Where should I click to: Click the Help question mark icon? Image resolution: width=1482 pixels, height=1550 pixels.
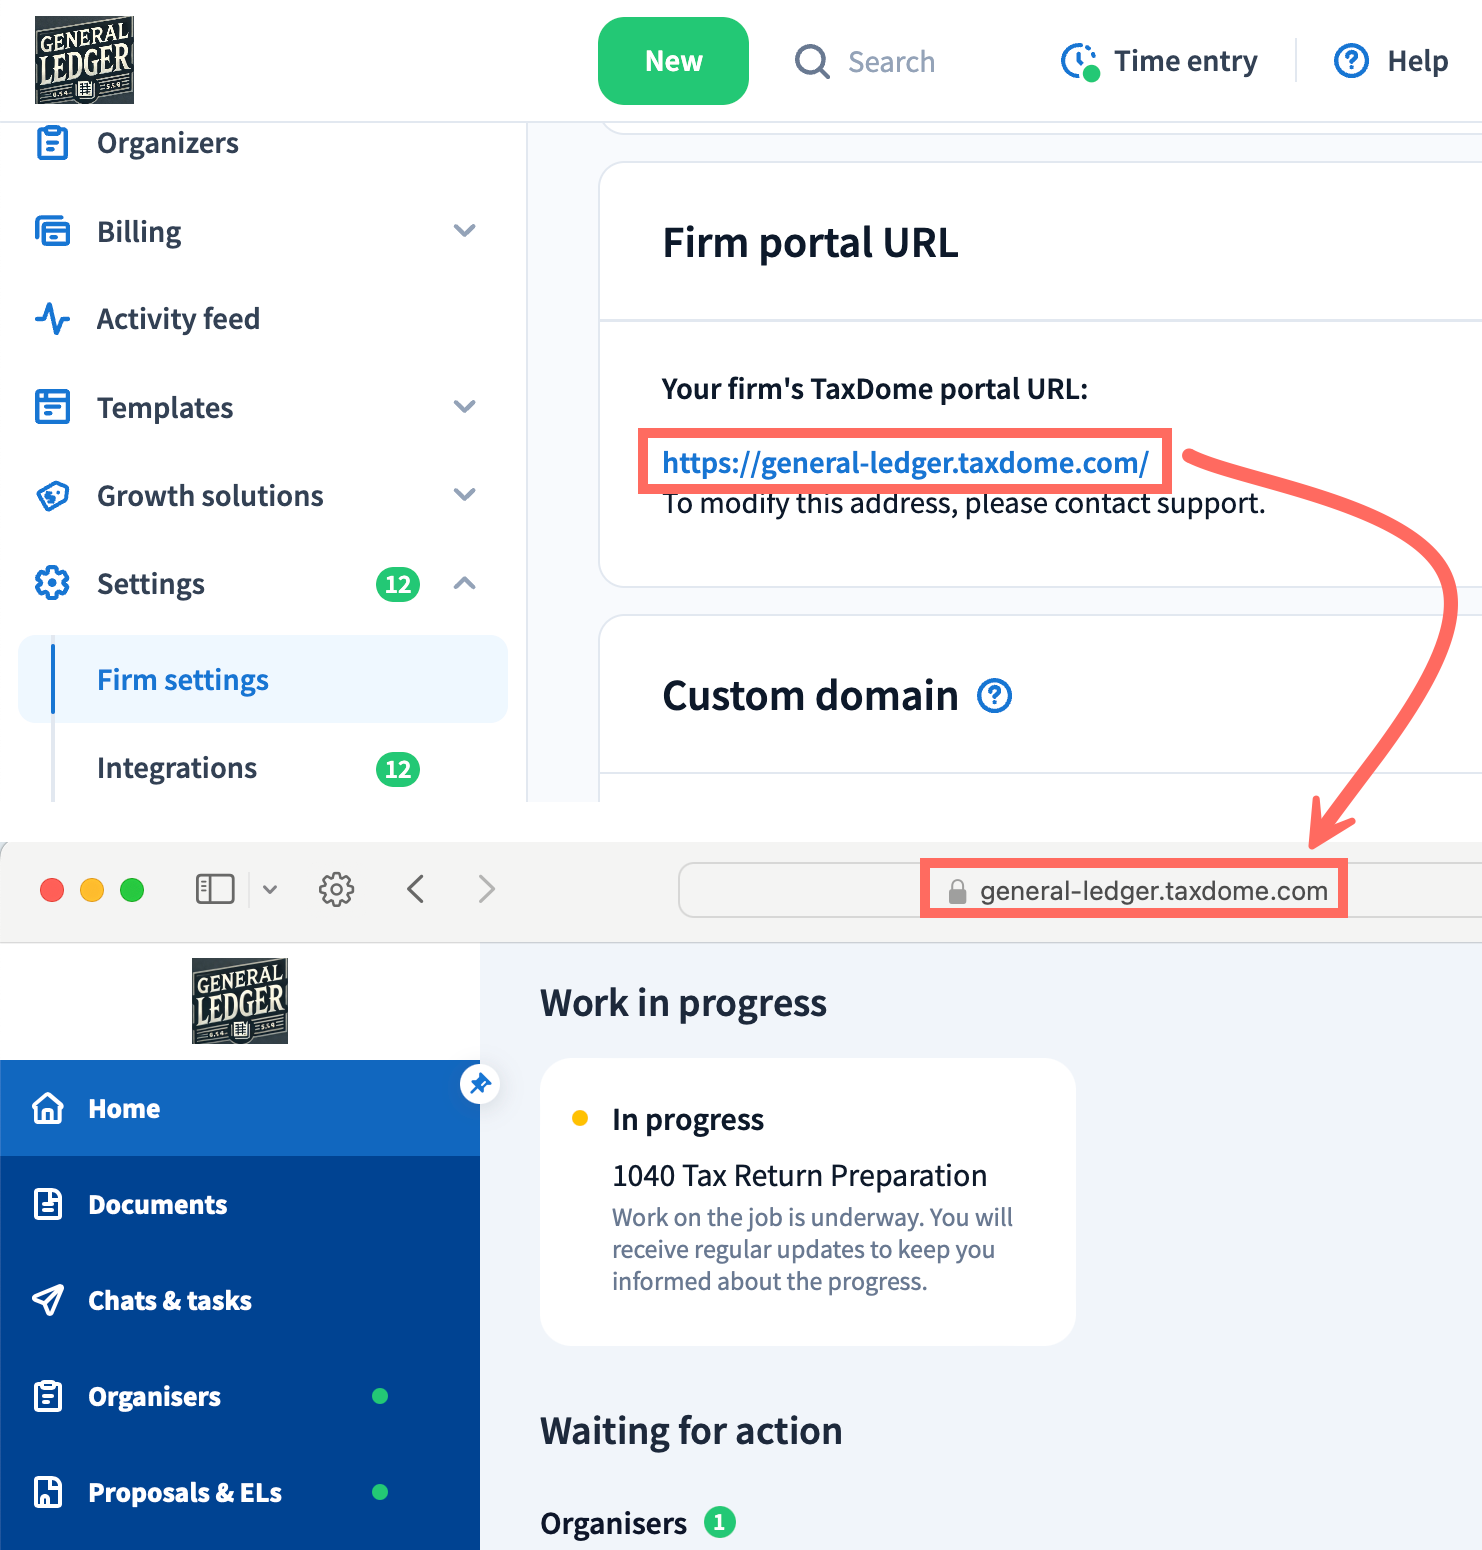coord(1350,61)
